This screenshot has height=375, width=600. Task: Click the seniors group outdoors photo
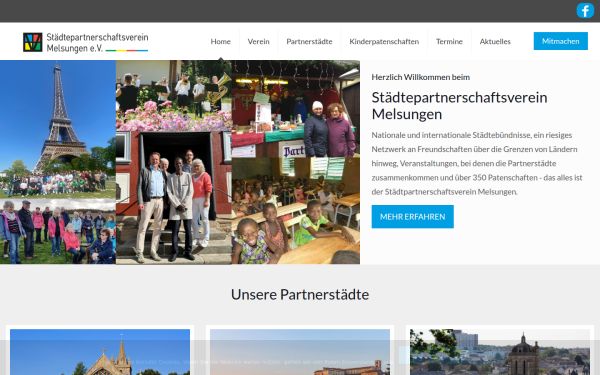[x=58, y=232]
